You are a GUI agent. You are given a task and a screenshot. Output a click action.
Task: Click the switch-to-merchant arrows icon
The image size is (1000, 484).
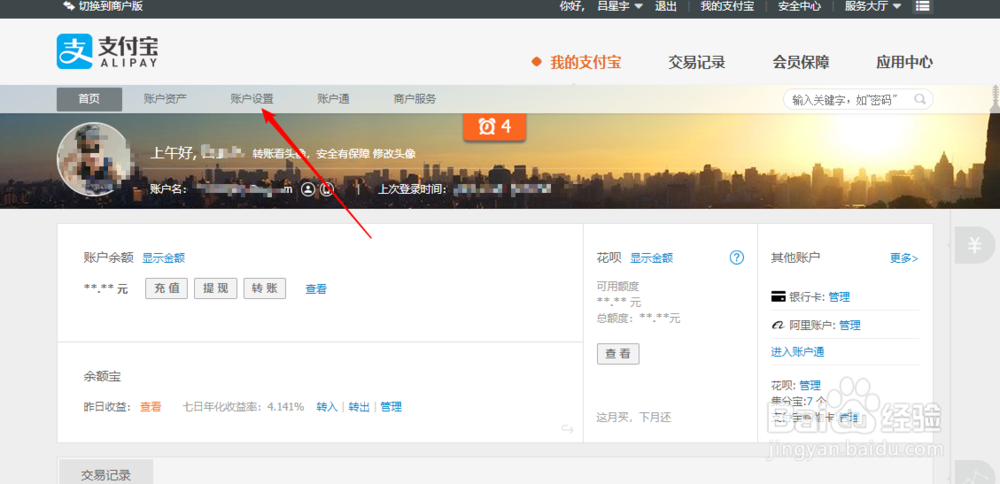[70, 6]
